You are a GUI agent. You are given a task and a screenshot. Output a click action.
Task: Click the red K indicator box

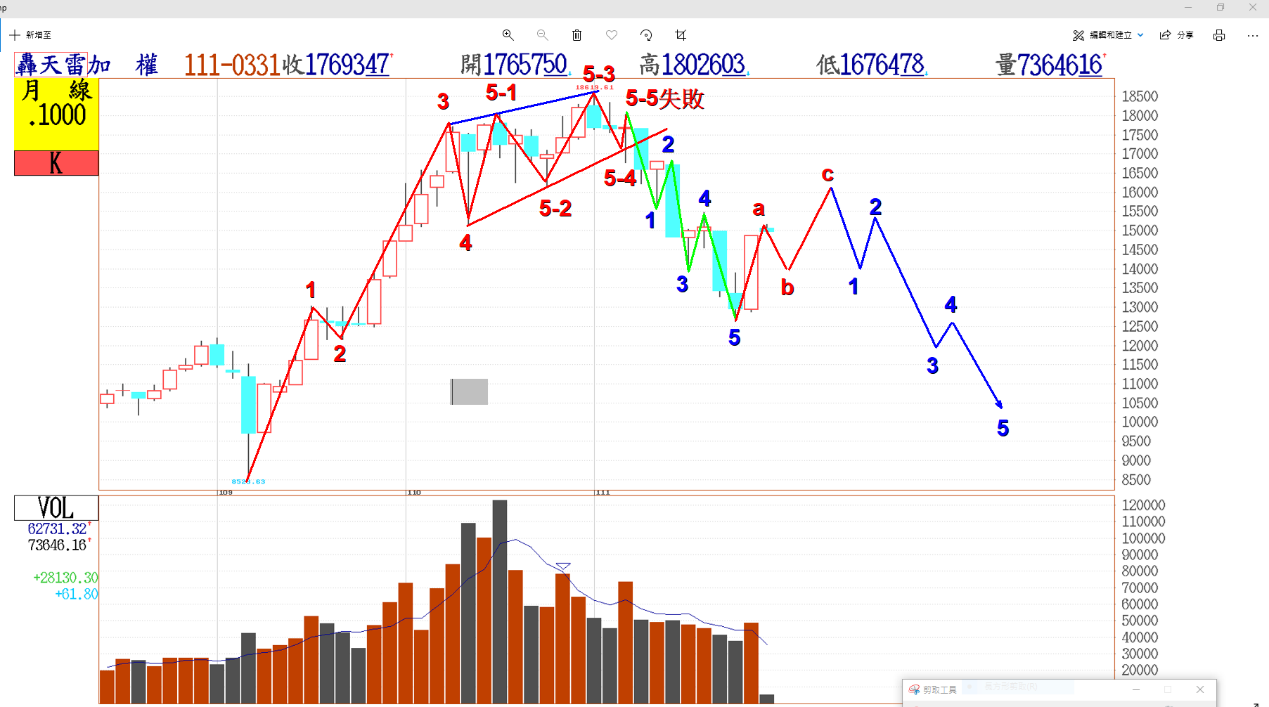click(x=56, y=163)
